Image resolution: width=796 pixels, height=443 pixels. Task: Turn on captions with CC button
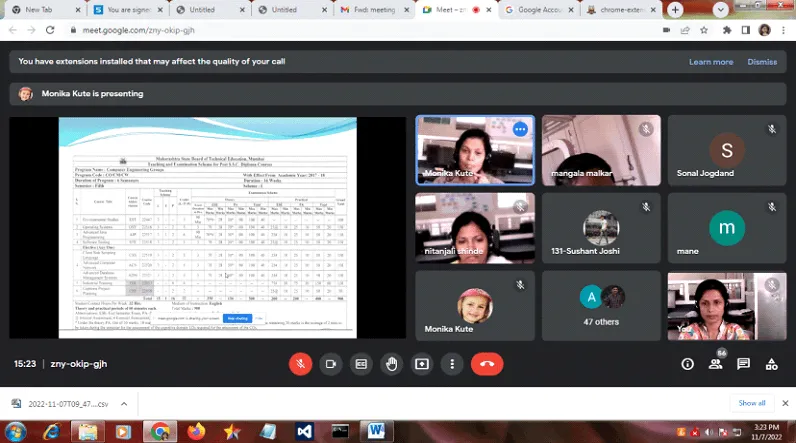[361, 364]
